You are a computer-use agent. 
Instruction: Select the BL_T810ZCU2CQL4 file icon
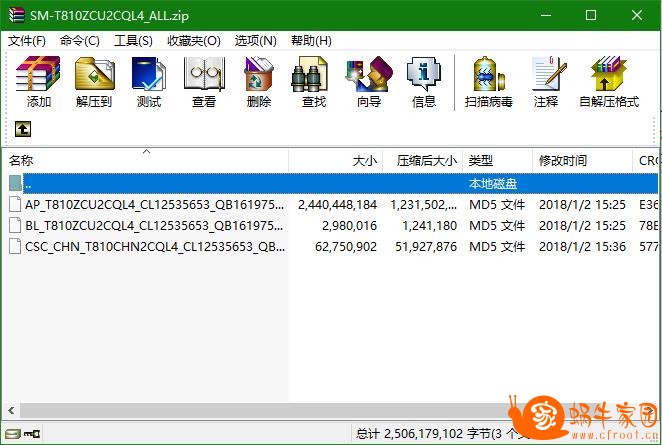click(15, 225)
